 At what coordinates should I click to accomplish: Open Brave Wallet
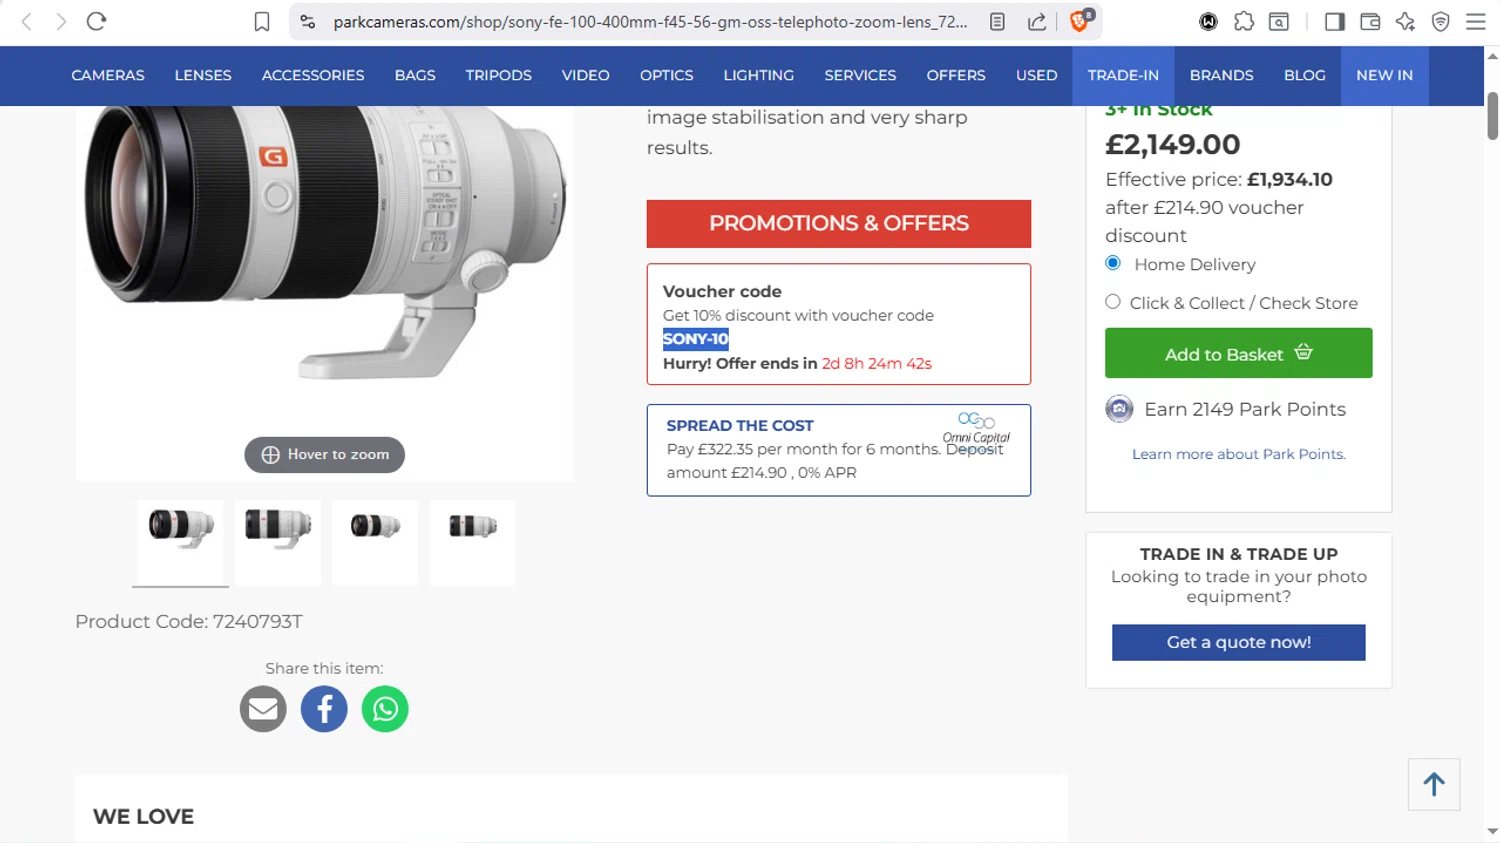point(1370,22)
